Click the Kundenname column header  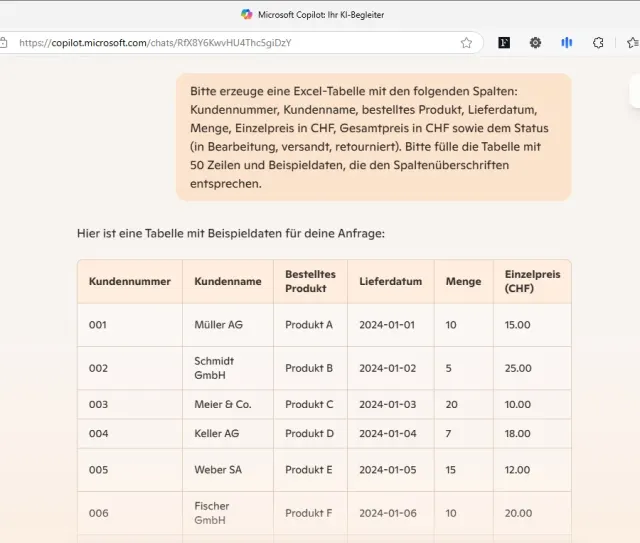click(227, 281)
